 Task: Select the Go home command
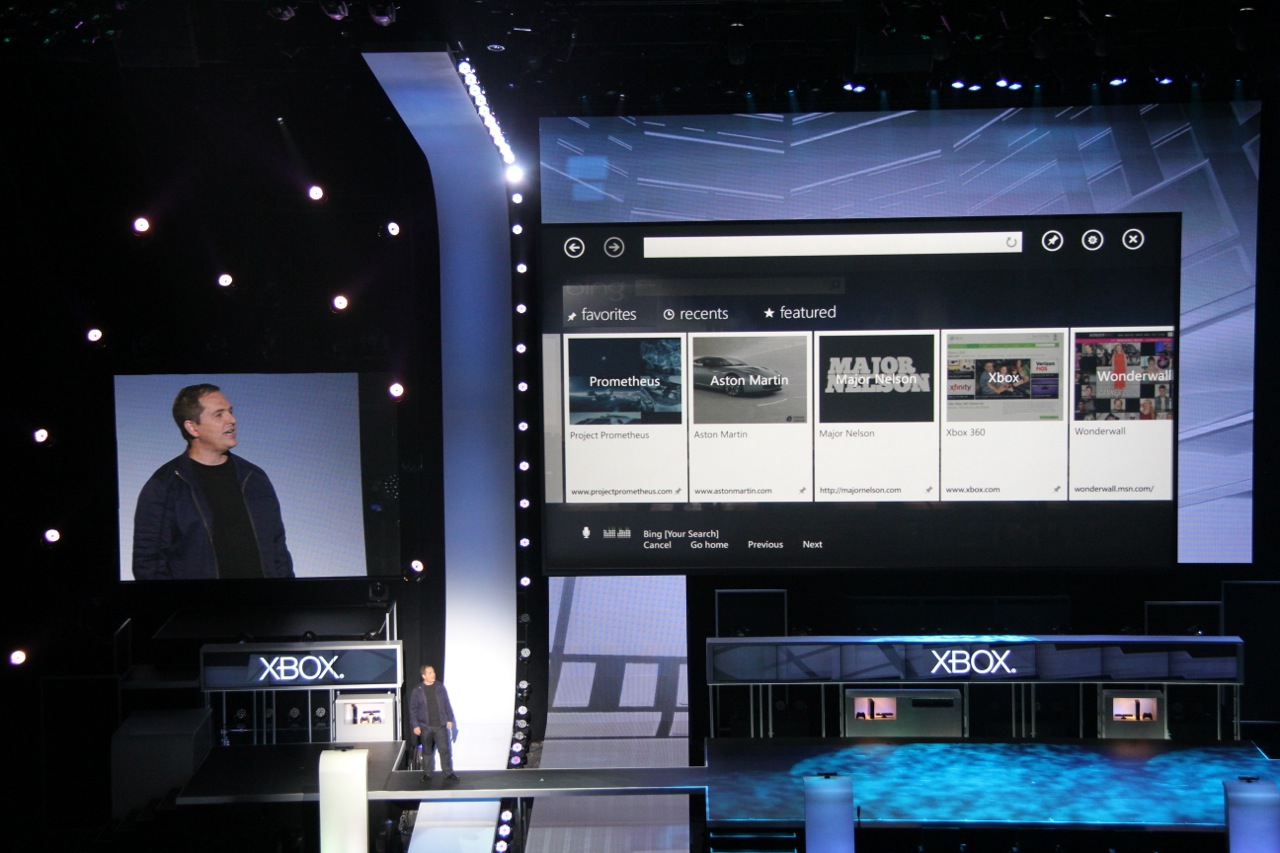(709, 545)
